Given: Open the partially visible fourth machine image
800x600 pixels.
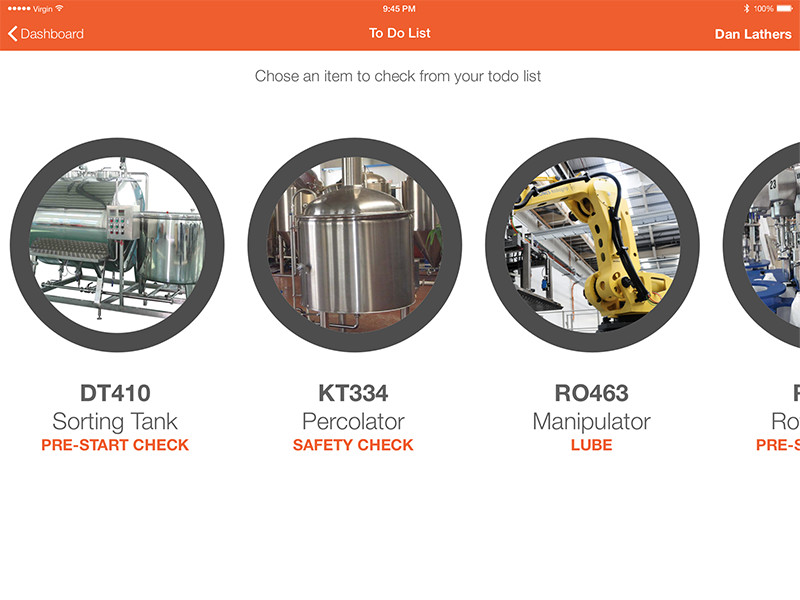Looking at the screenshot, I should pos(762,244).
